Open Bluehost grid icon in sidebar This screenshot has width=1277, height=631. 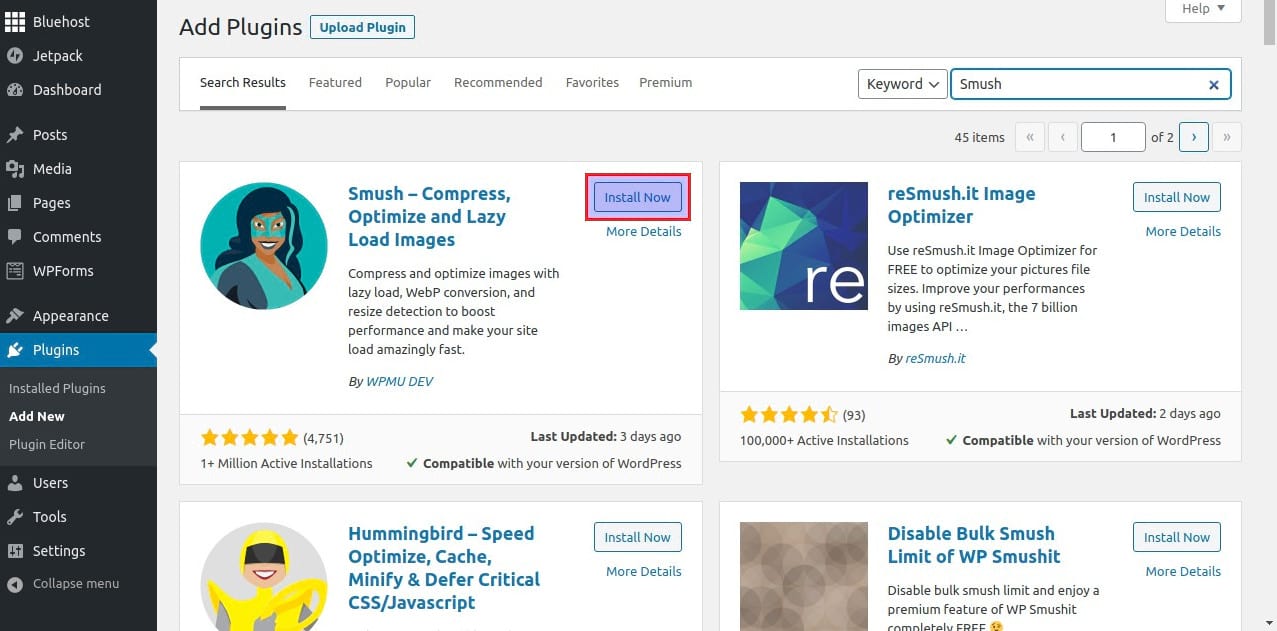click(15, 21)
